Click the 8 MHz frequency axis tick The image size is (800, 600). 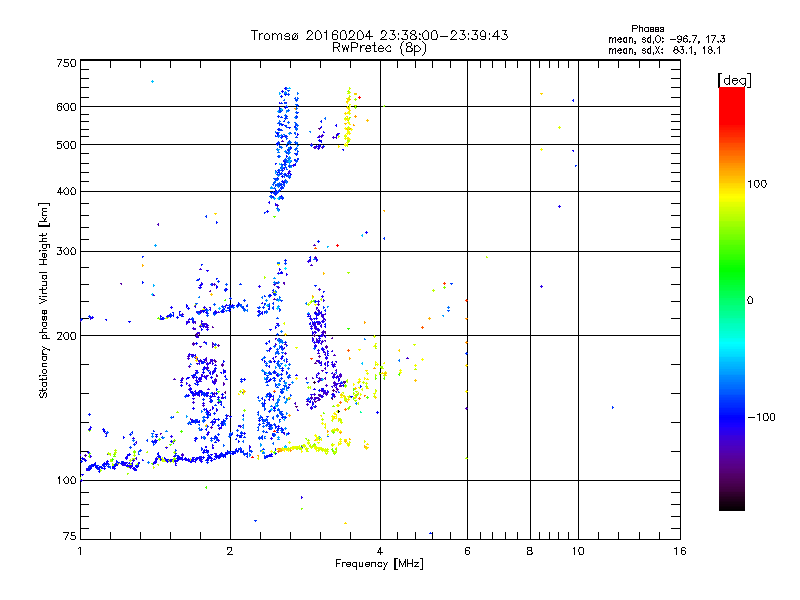pyautogui.click(x=530, y=551)
